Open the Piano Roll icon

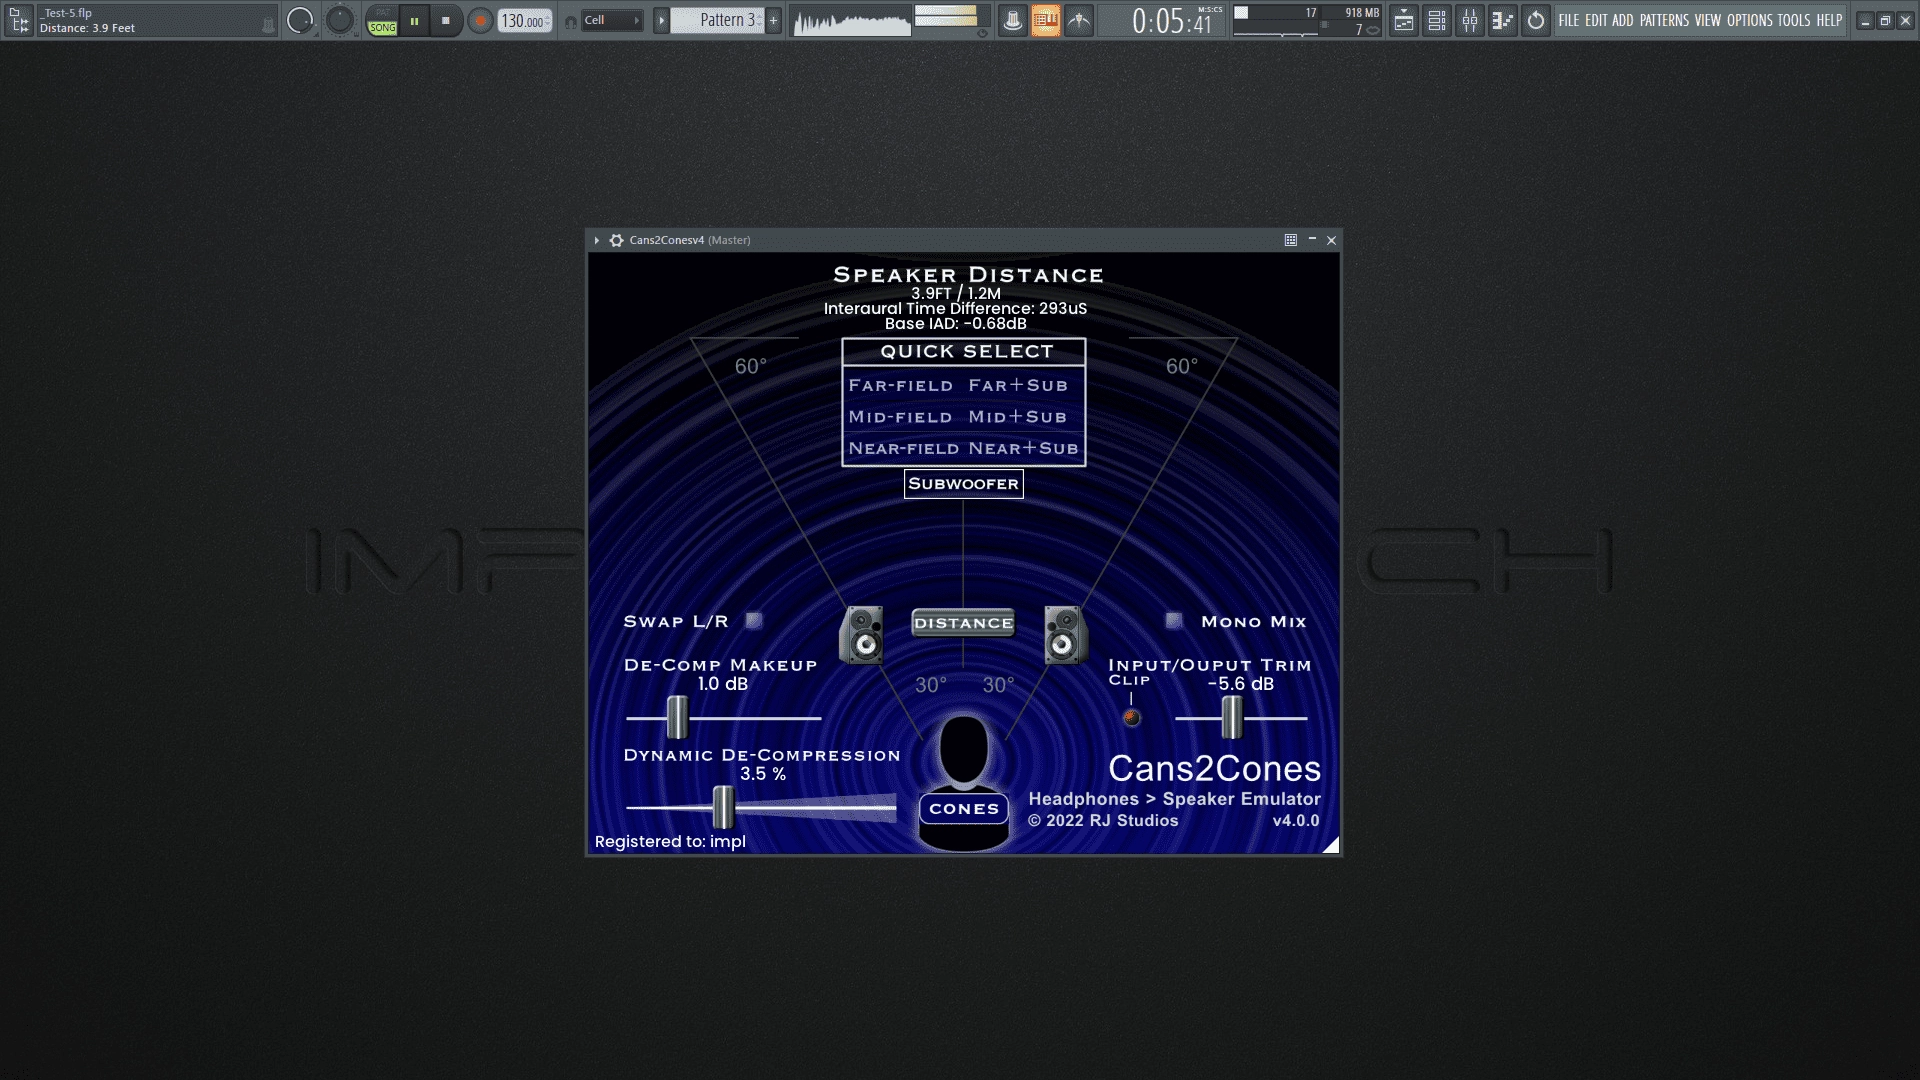pos(1503,20)
